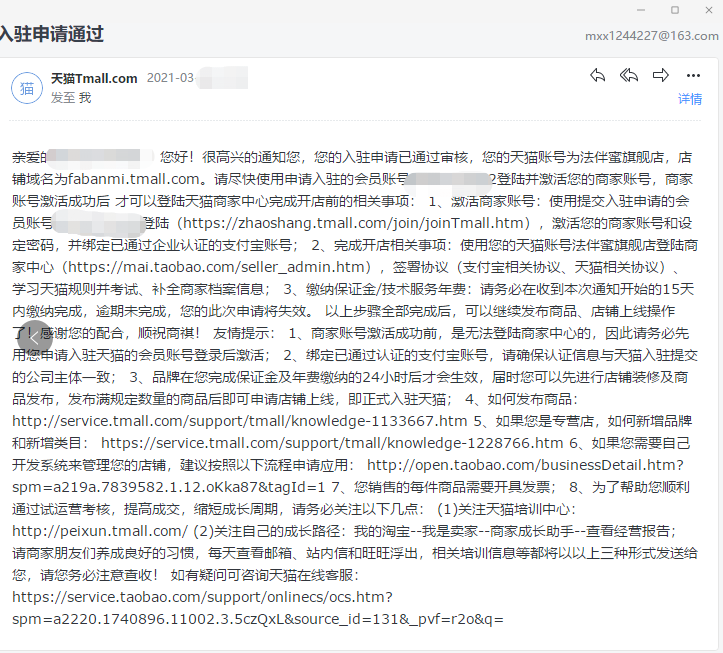Click the sender name 天猫Tmall.com
The height and width of the screenshot is (653, 723).
point(94,78)
